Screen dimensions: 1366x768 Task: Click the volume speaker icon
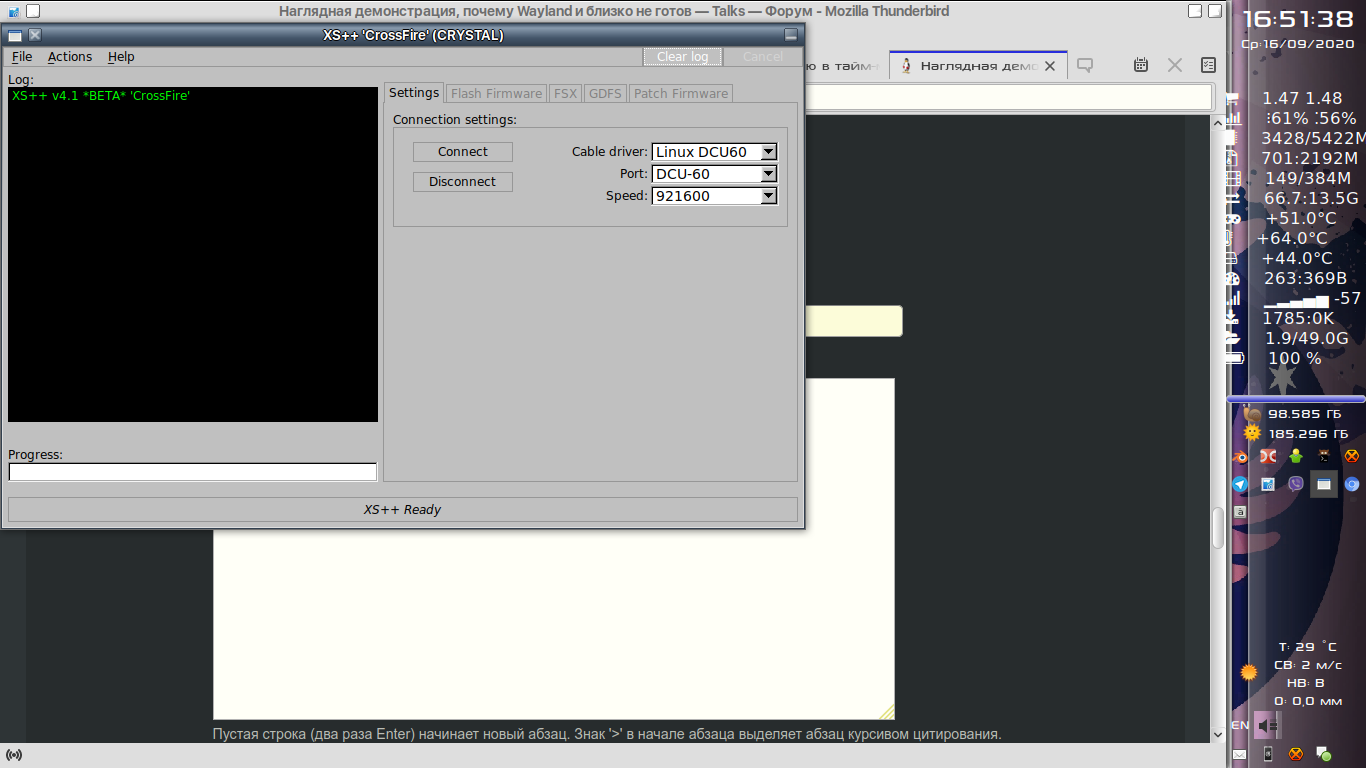tap(1267, 725)
